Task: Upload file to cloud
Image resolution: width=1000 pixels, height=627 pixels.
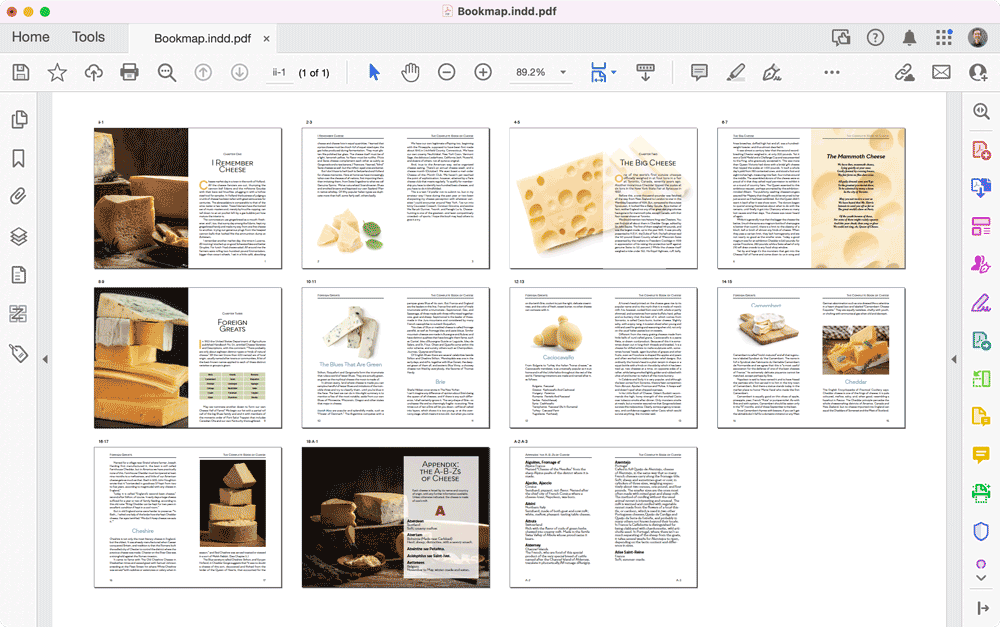Action: coord(94,72)
